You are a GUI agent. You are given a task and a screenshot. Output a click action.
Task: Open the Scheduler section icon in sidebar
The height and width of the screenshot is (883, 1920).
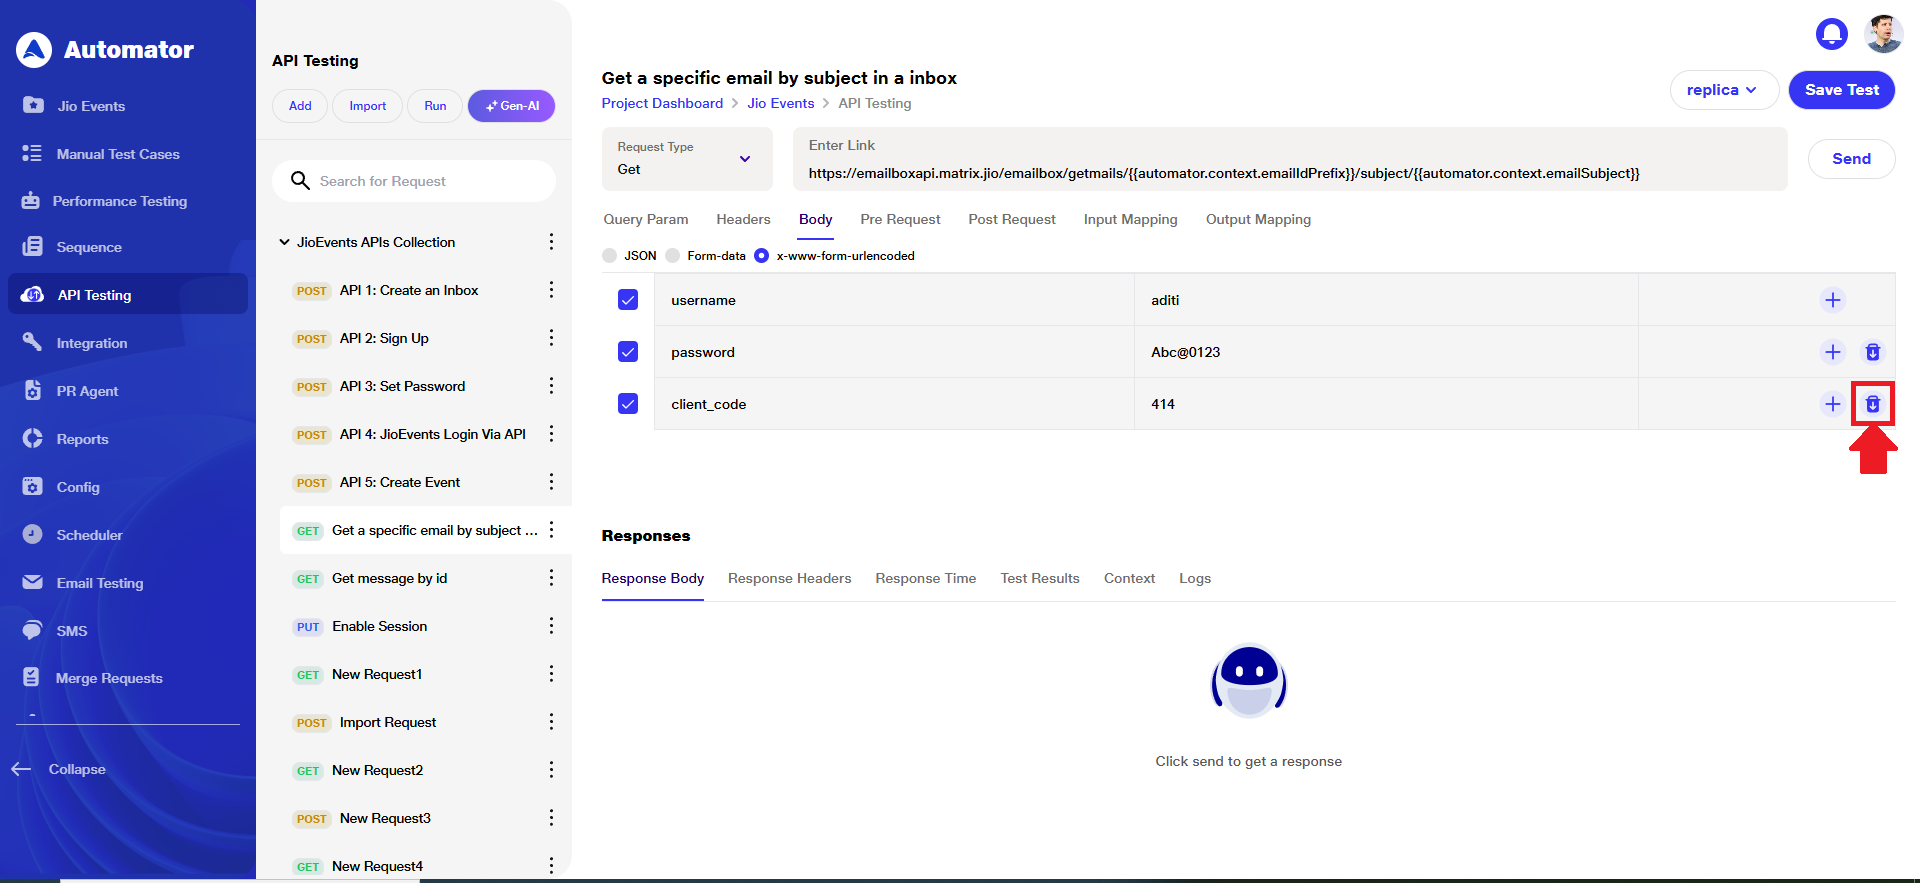click(x=33, y=534)
